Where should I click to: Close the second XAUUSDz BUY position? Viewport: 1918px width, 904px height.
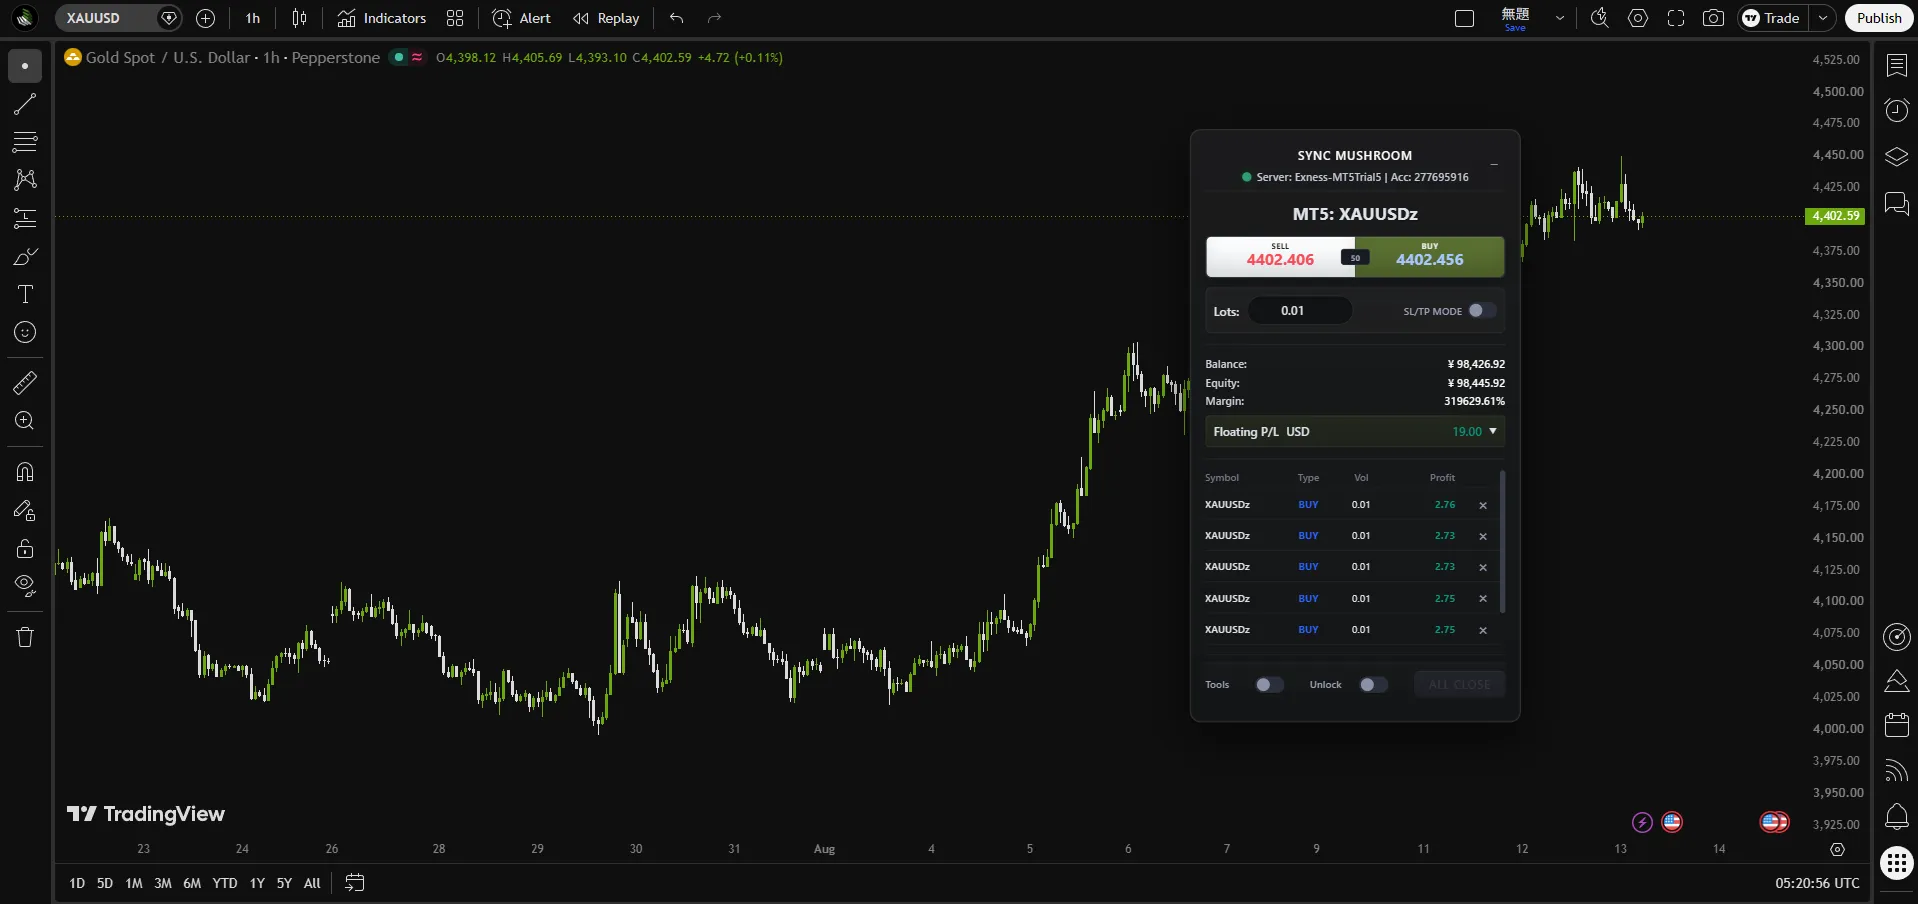pos(1483,537)
